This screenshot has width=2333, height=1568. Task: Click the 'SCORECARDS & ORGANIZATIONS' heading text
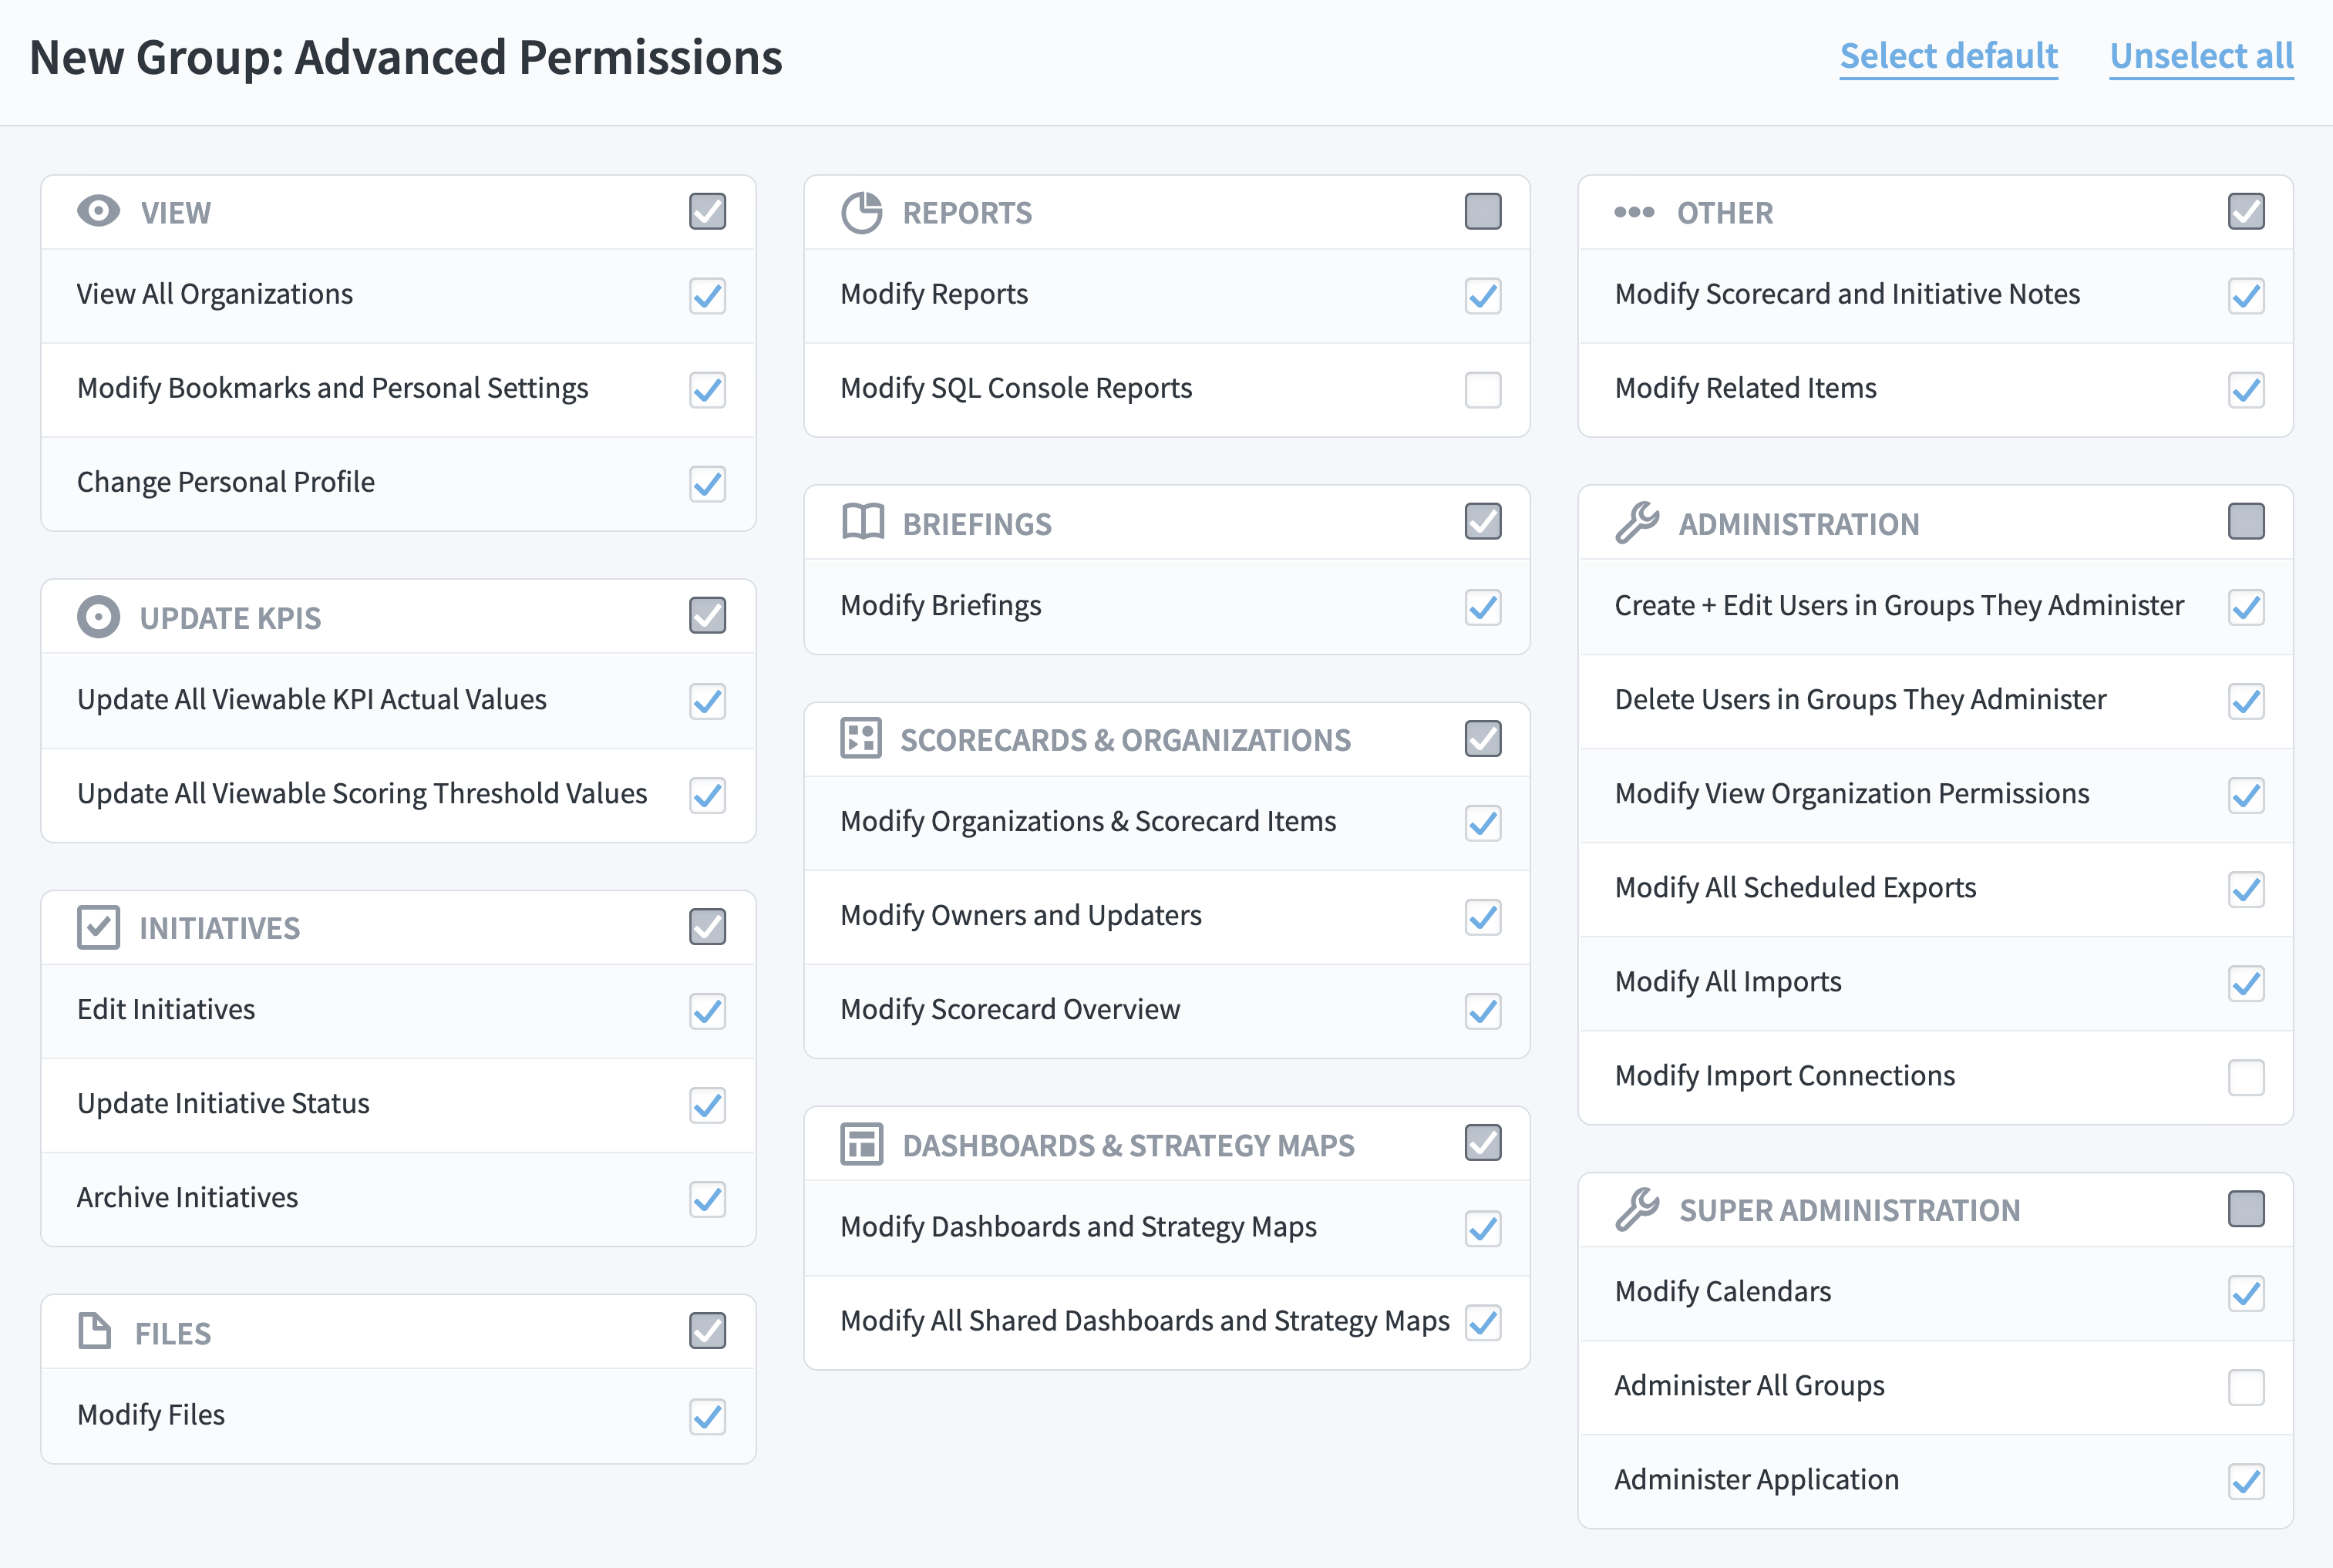(1125, 740)
